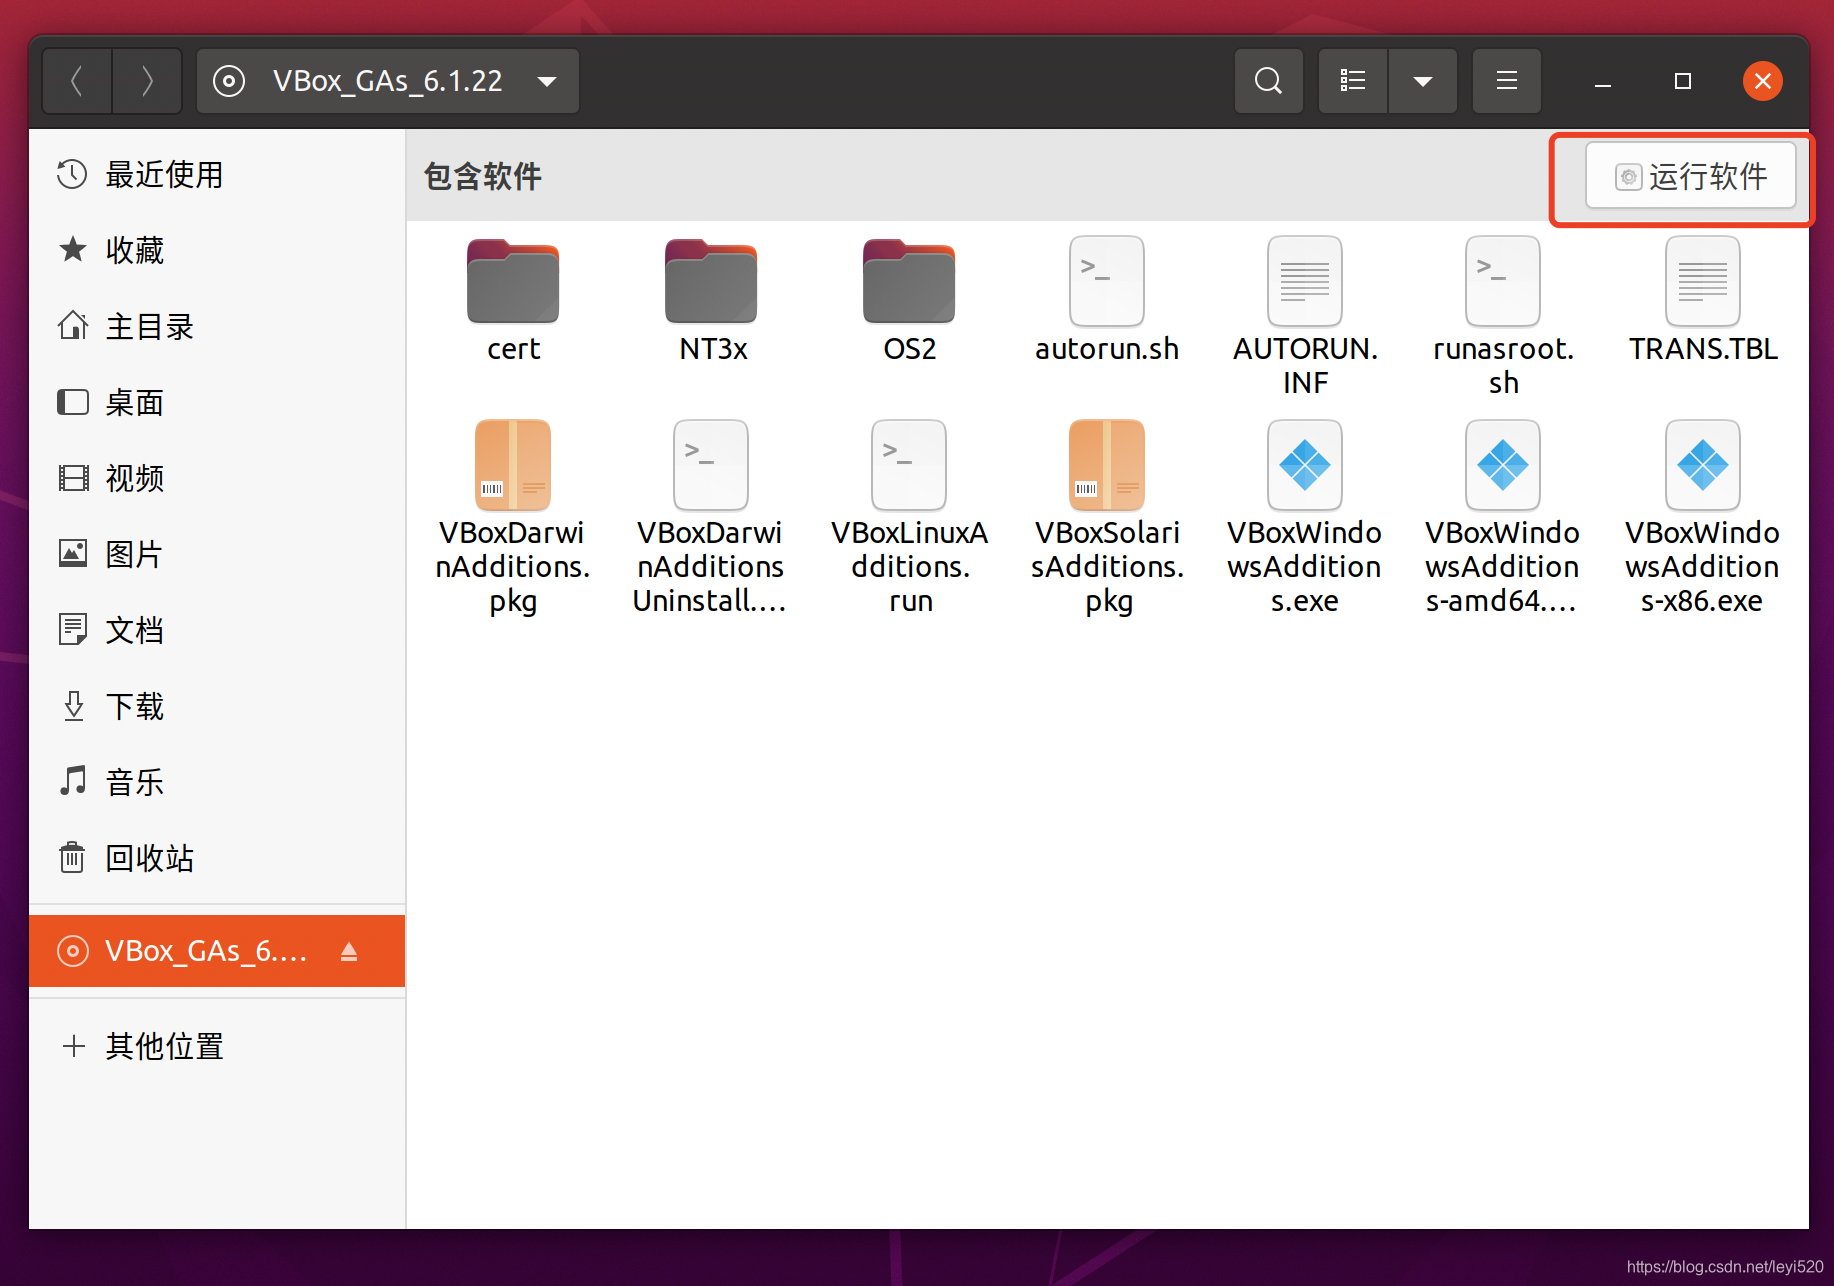Go to 主目录 home folder
Screen dimensions: 1834x1286
217,327
